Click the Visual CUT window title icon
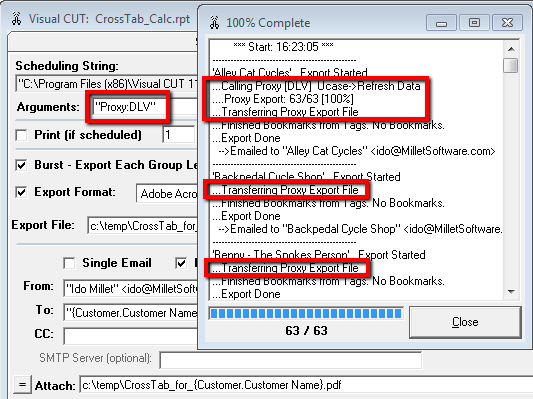533x399 pixels. 16,19
